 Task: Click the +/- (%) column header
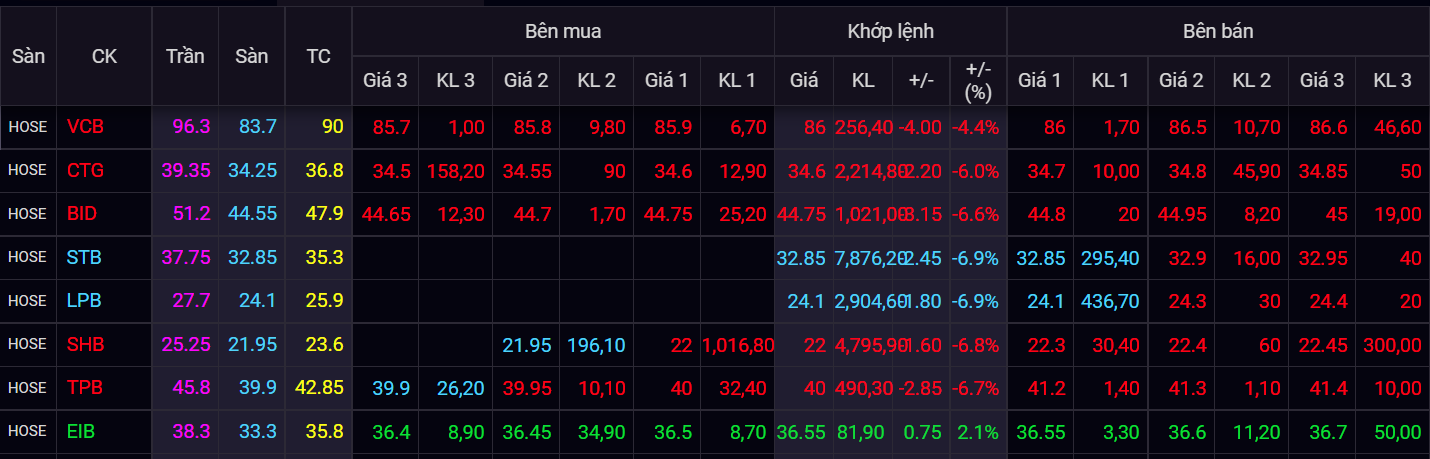(978, 81)
